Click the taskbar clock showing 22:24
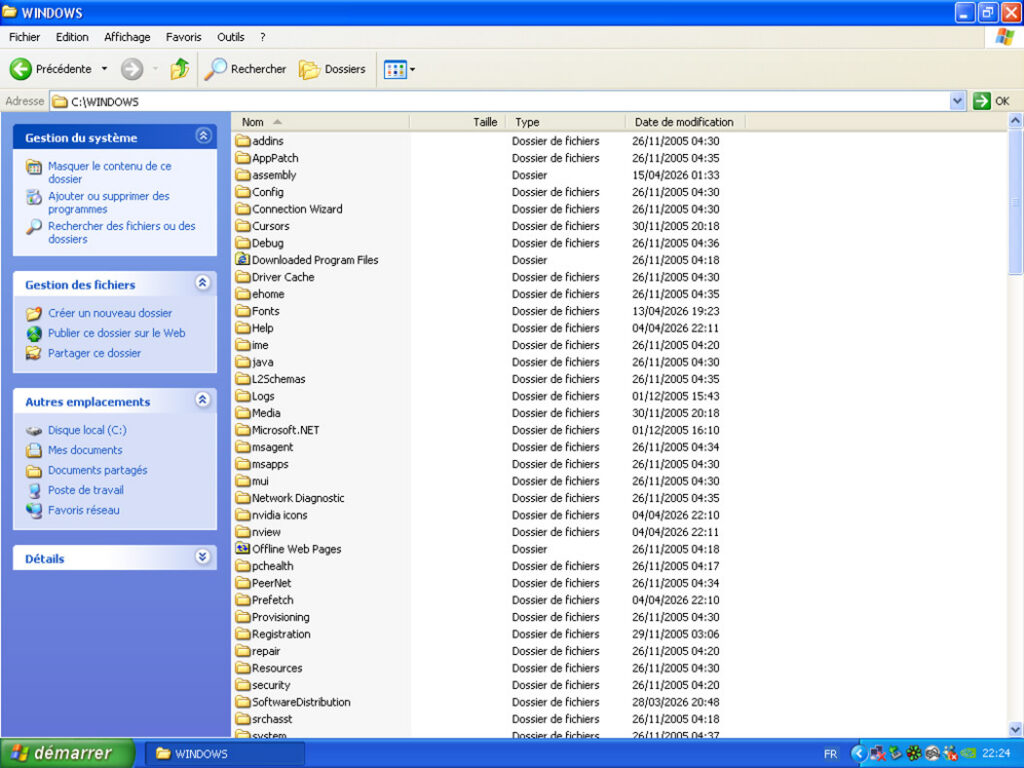The height and width of the screenshot is (768, 1024). pyautogui.click(x=996, y=754)
